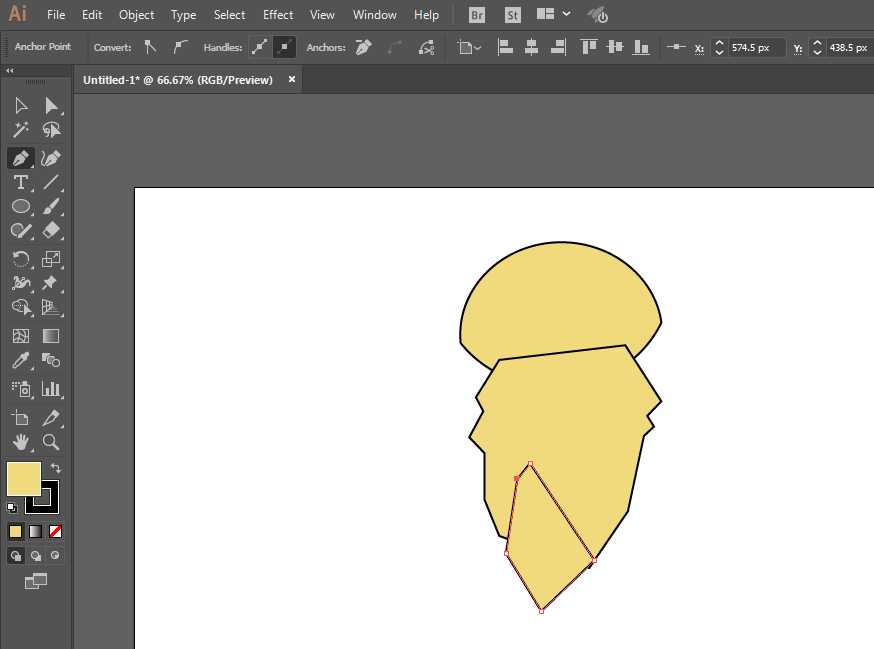Select the Magic Wand tool

[20, 131]
